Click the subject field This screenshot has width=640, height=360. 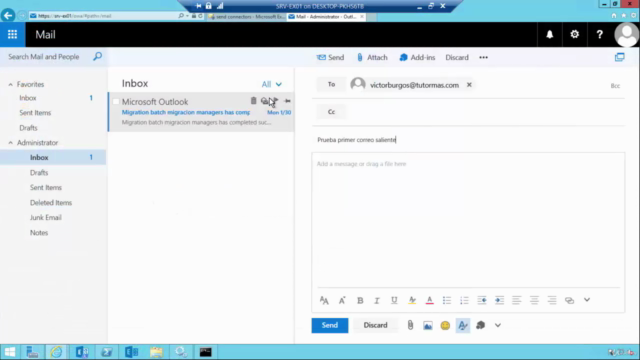(x=468, y=140)
